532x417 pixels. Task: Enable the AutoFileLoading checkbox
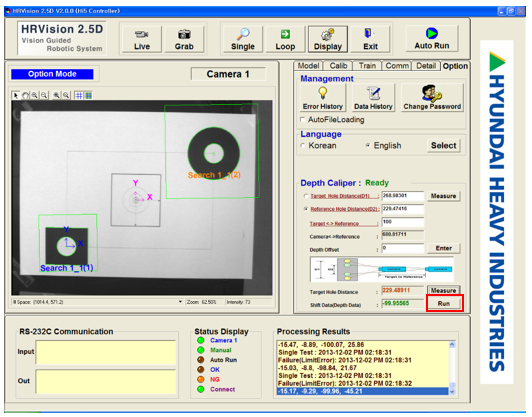point(303,119)
